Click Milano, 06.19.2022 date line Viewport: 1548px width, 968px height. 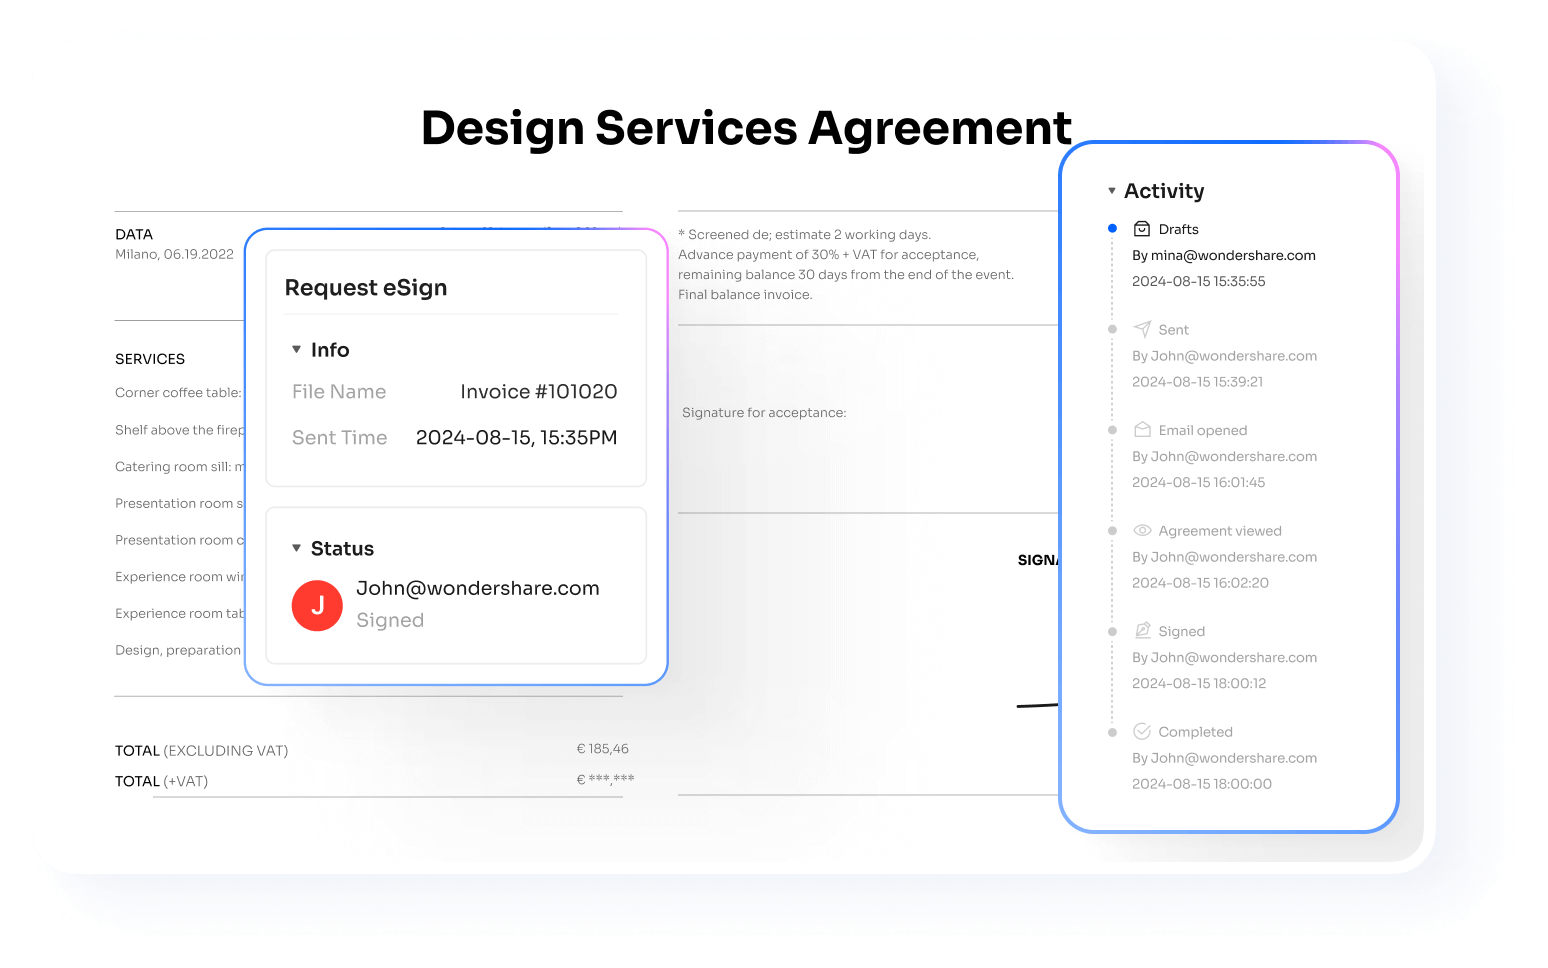[x=174, y=255]
